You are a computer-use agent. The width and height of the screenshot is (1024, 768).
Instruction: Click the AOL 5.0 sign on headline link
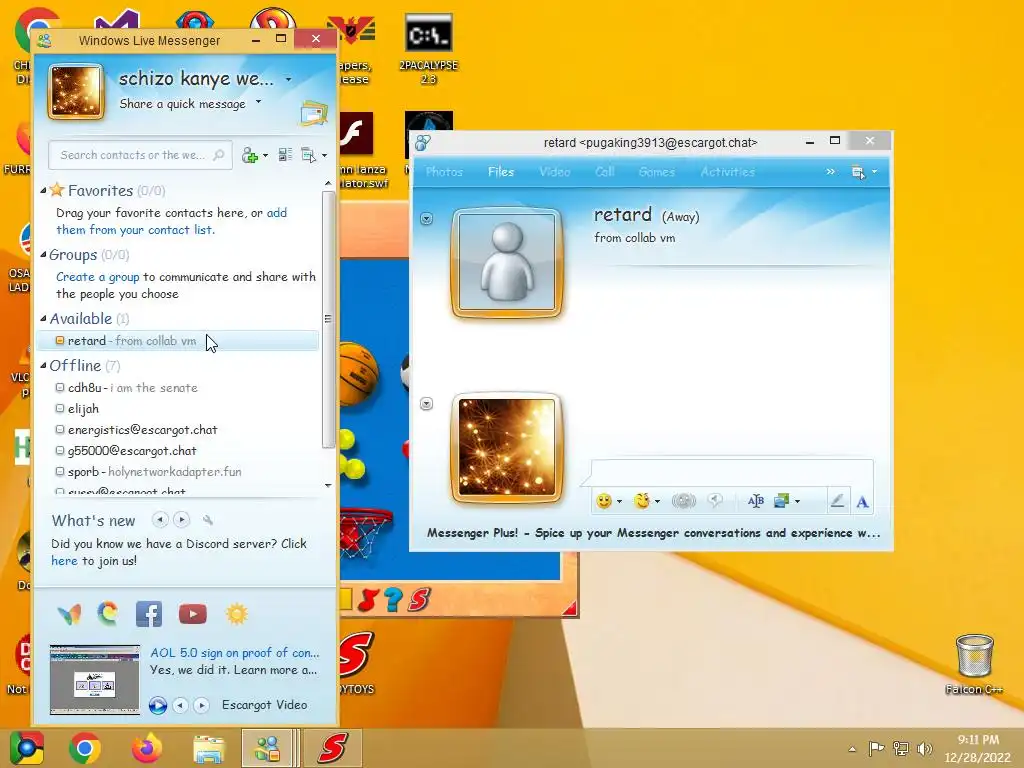coord(235,652)
